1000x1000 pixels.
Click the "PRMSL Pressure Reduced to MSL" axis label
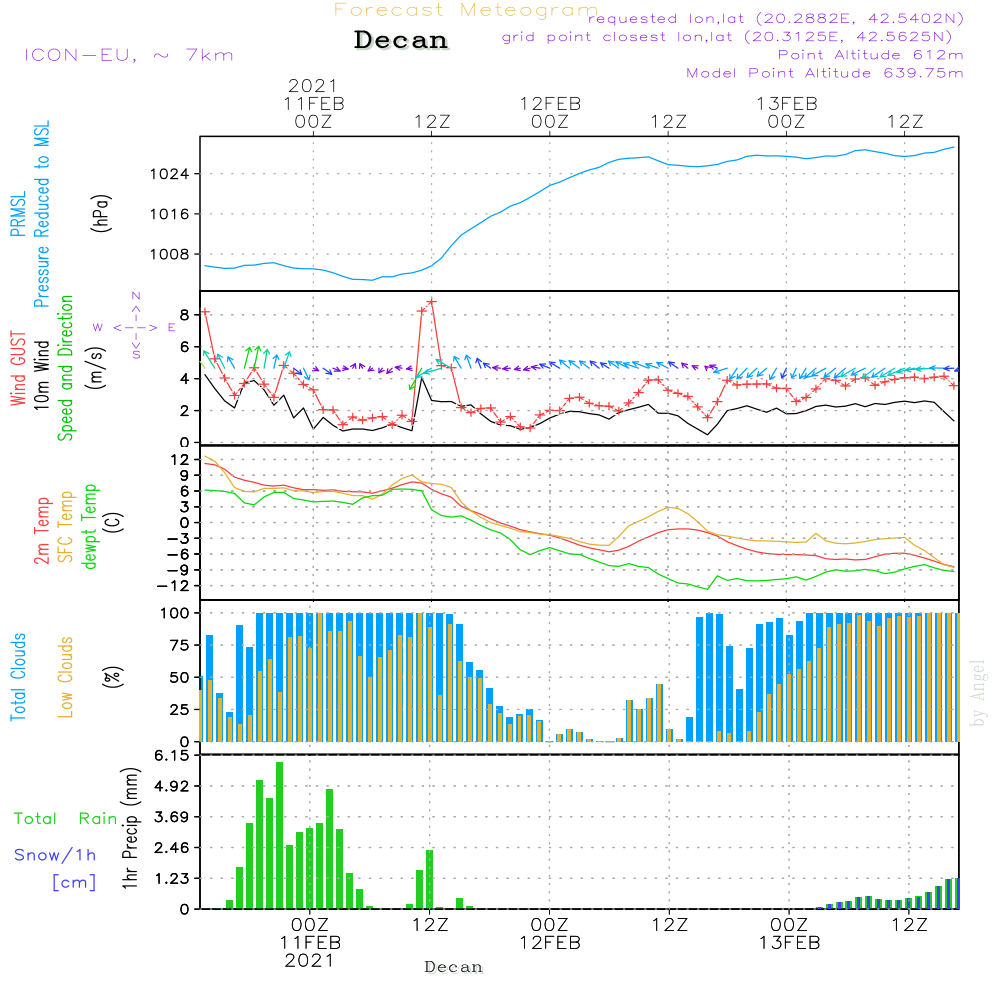coord(30,214)
